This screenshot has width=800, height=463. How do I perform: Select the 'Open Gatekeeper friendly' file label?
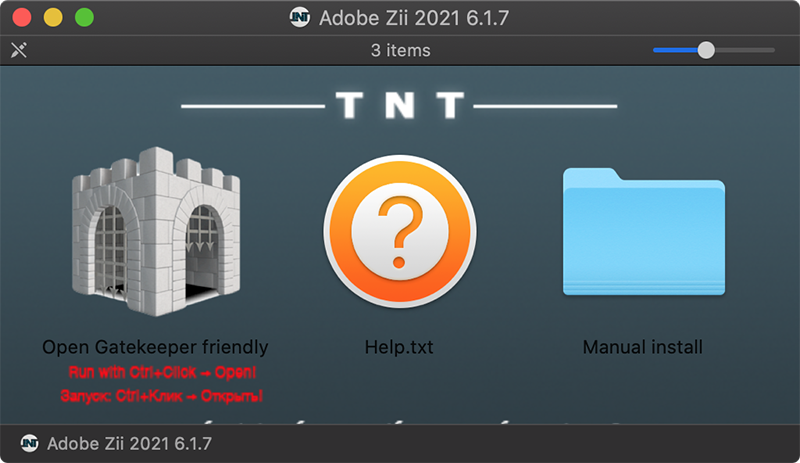[x=155, y=347]
